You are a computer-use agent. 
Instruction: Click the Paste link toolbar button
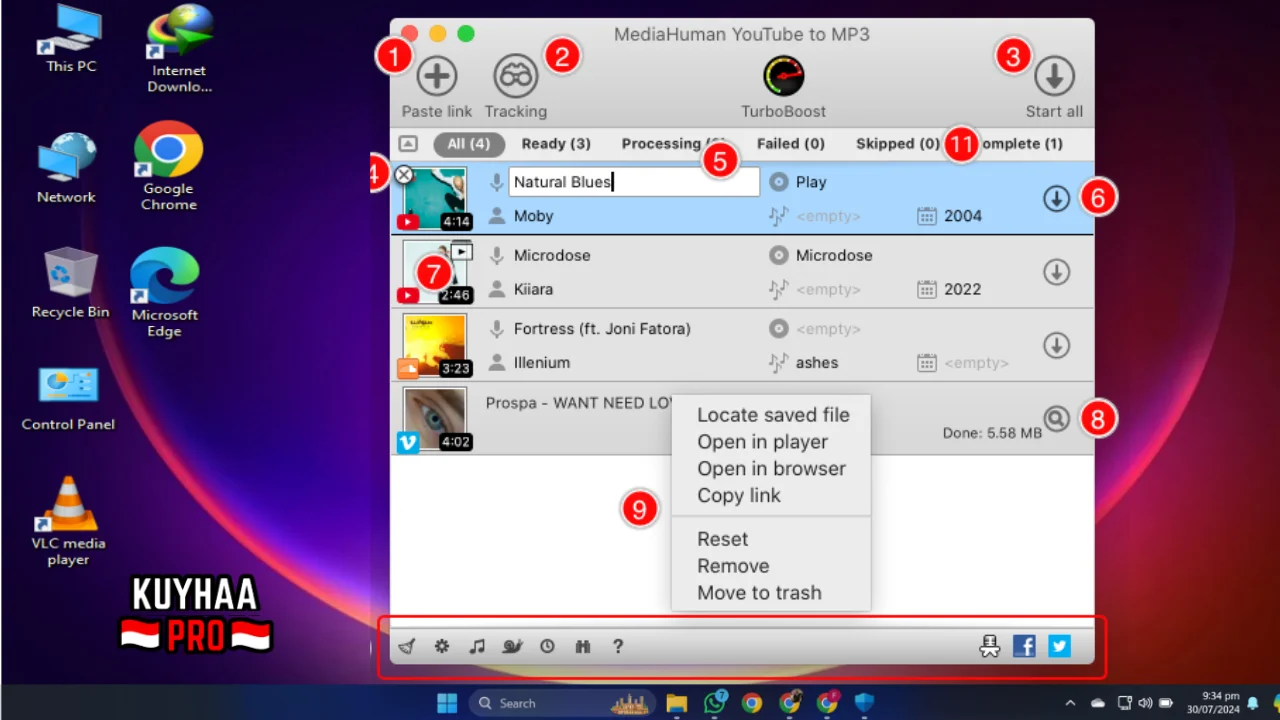pyautogui.click(x=437, y=88)
